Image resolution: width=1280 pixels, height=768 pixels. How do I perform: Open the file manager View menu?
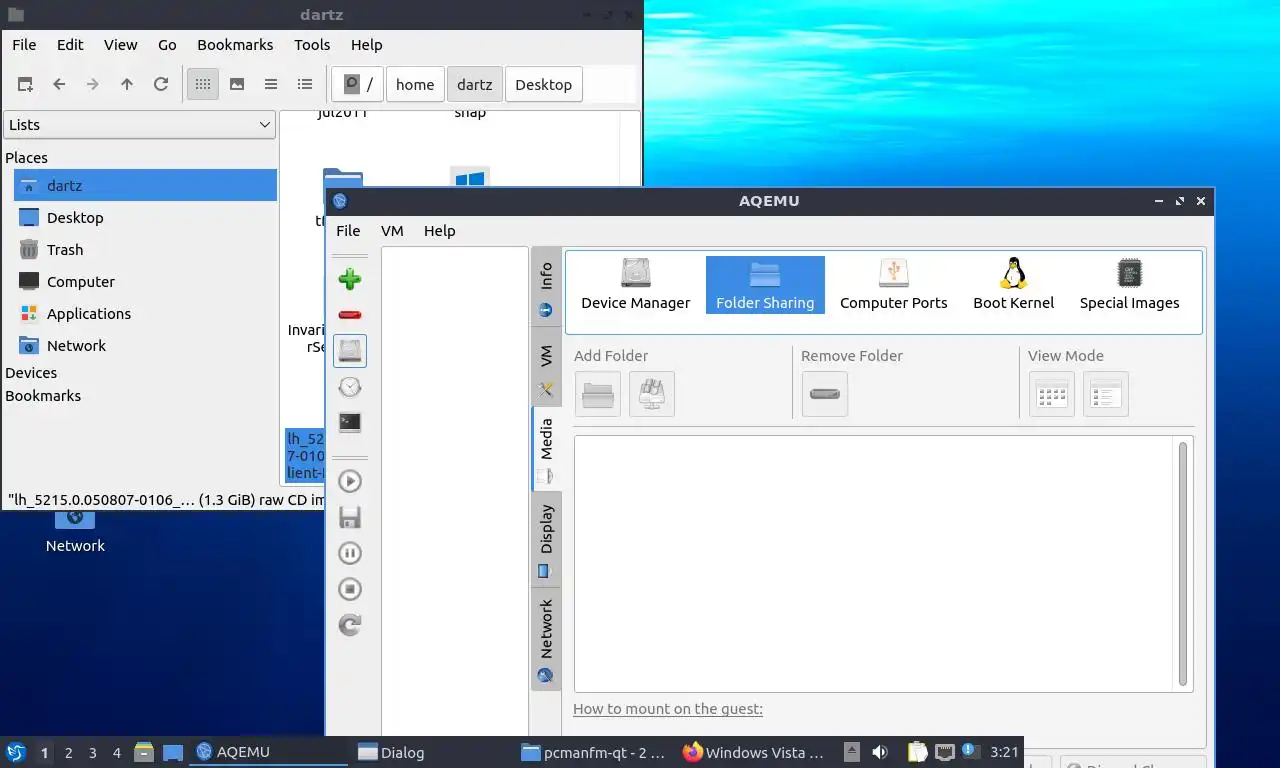pyautogui.click(x=120, y=44)
